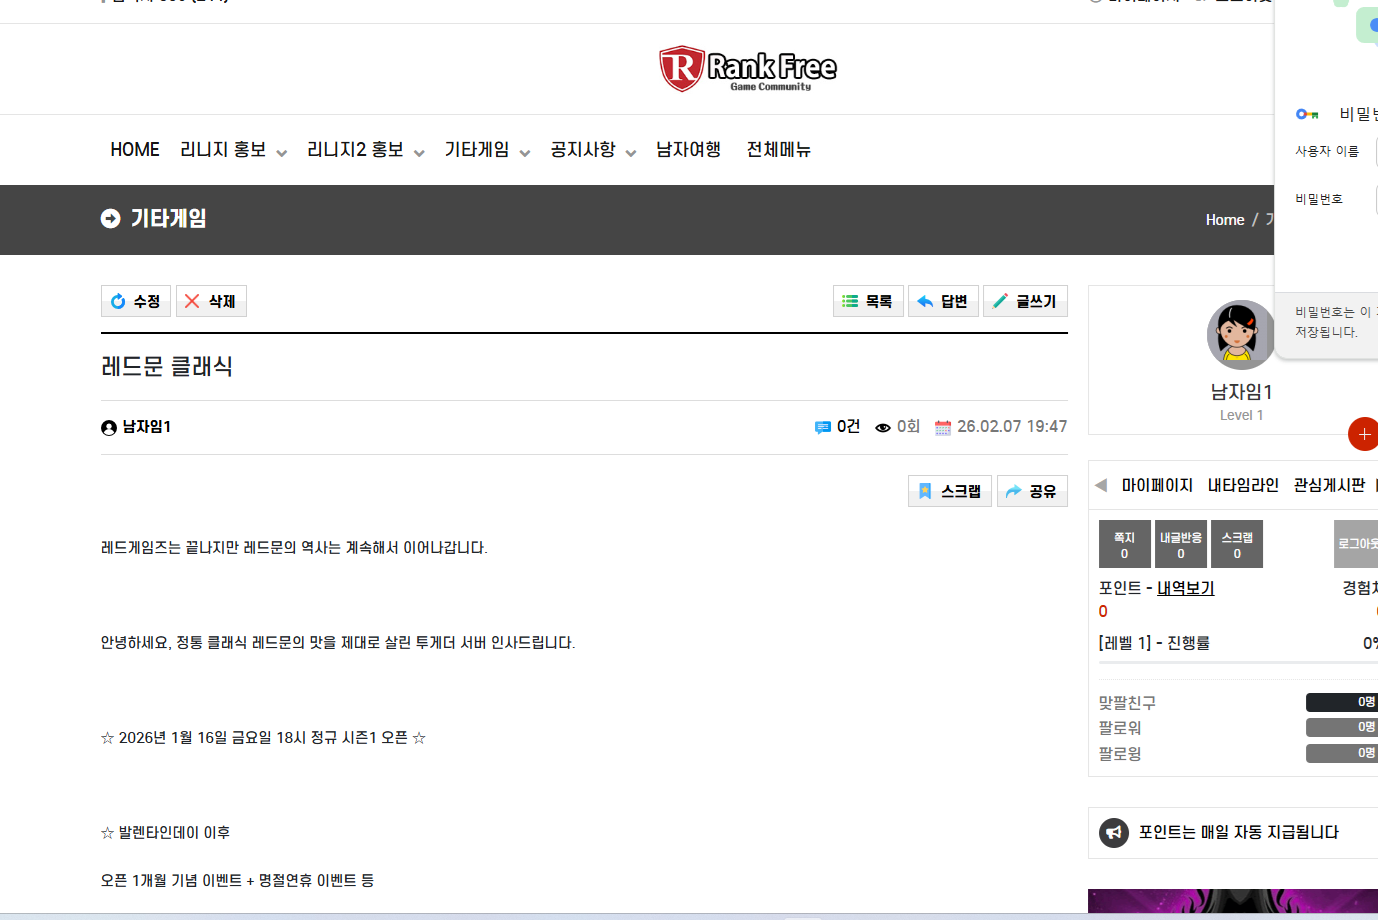Expand the 기타게임 dropdown menu
The image size is (1378, 920).
coord(486,150)
